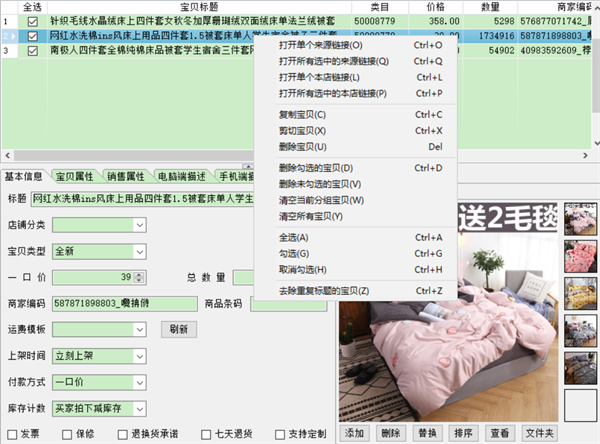This screenshot has height=444, width=600.
Task: Click the 标题 text input field
Action: coord(142,199)
